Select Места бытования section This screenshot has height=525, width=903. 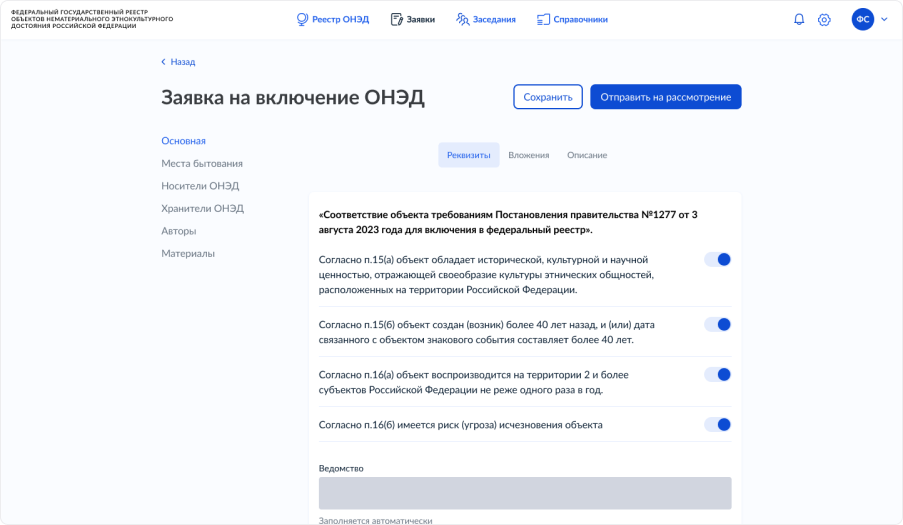pos(202,163)
